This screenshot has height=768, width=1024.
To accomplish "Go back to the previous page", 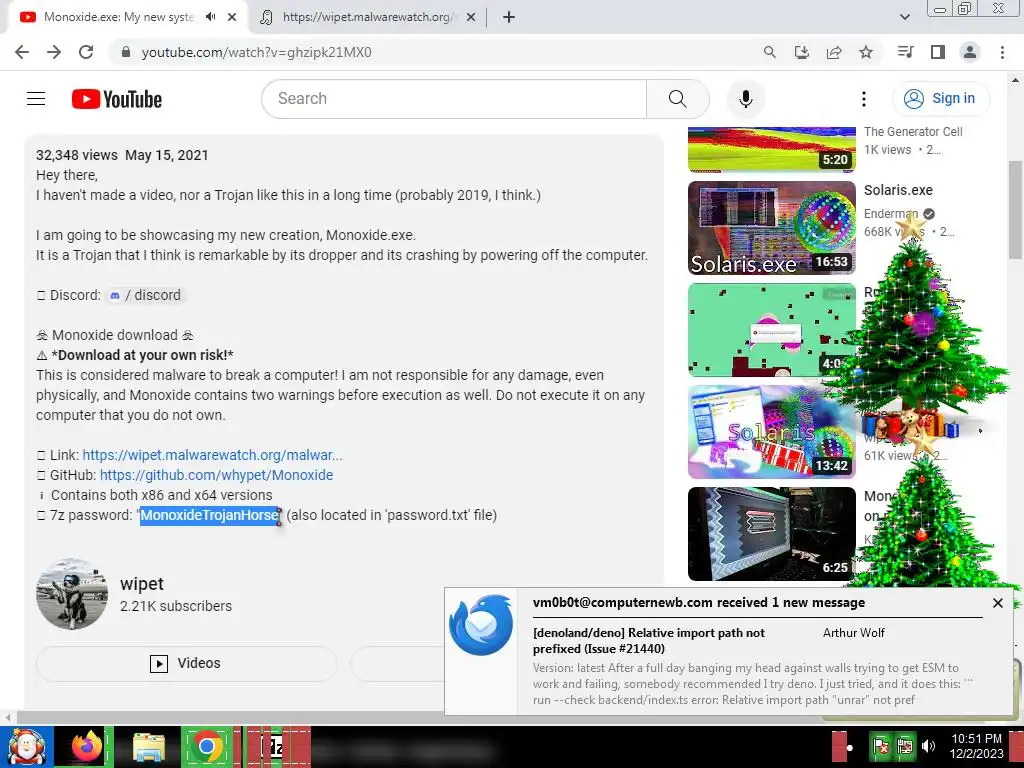I will (22, 52).
